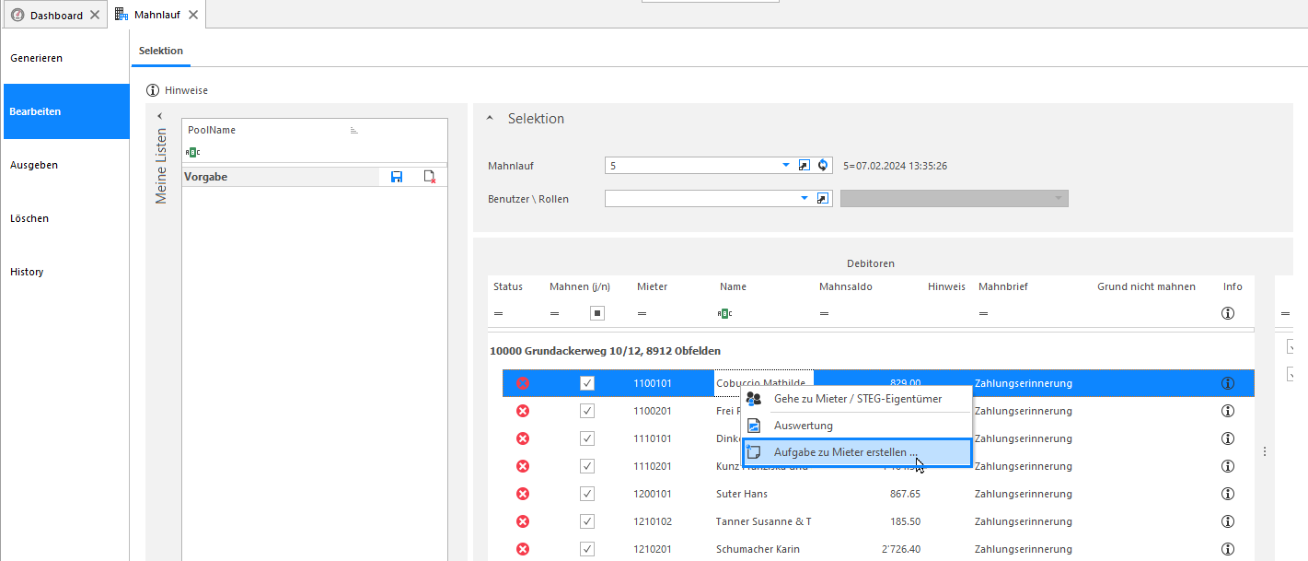Open the Mahnbrief column filter operator
The height and width of the screenshot is (561, 1308).
click(x=983, y=313)
